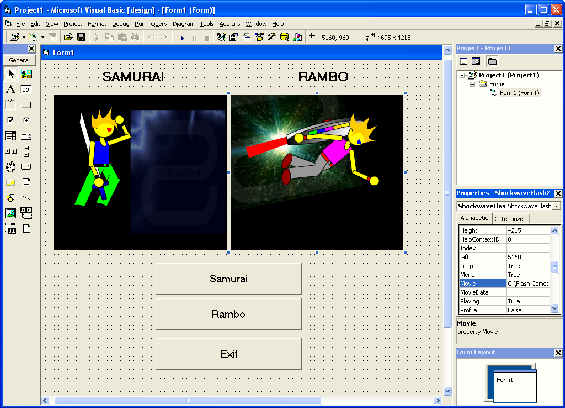
Task: Select the CheckBox control tool
Action: (10, 120)
